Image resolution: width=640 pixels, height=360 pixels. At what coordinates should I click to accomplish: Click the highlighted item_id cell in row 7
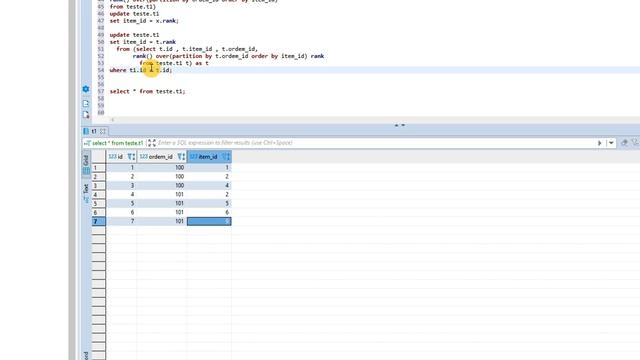point(209,221)
